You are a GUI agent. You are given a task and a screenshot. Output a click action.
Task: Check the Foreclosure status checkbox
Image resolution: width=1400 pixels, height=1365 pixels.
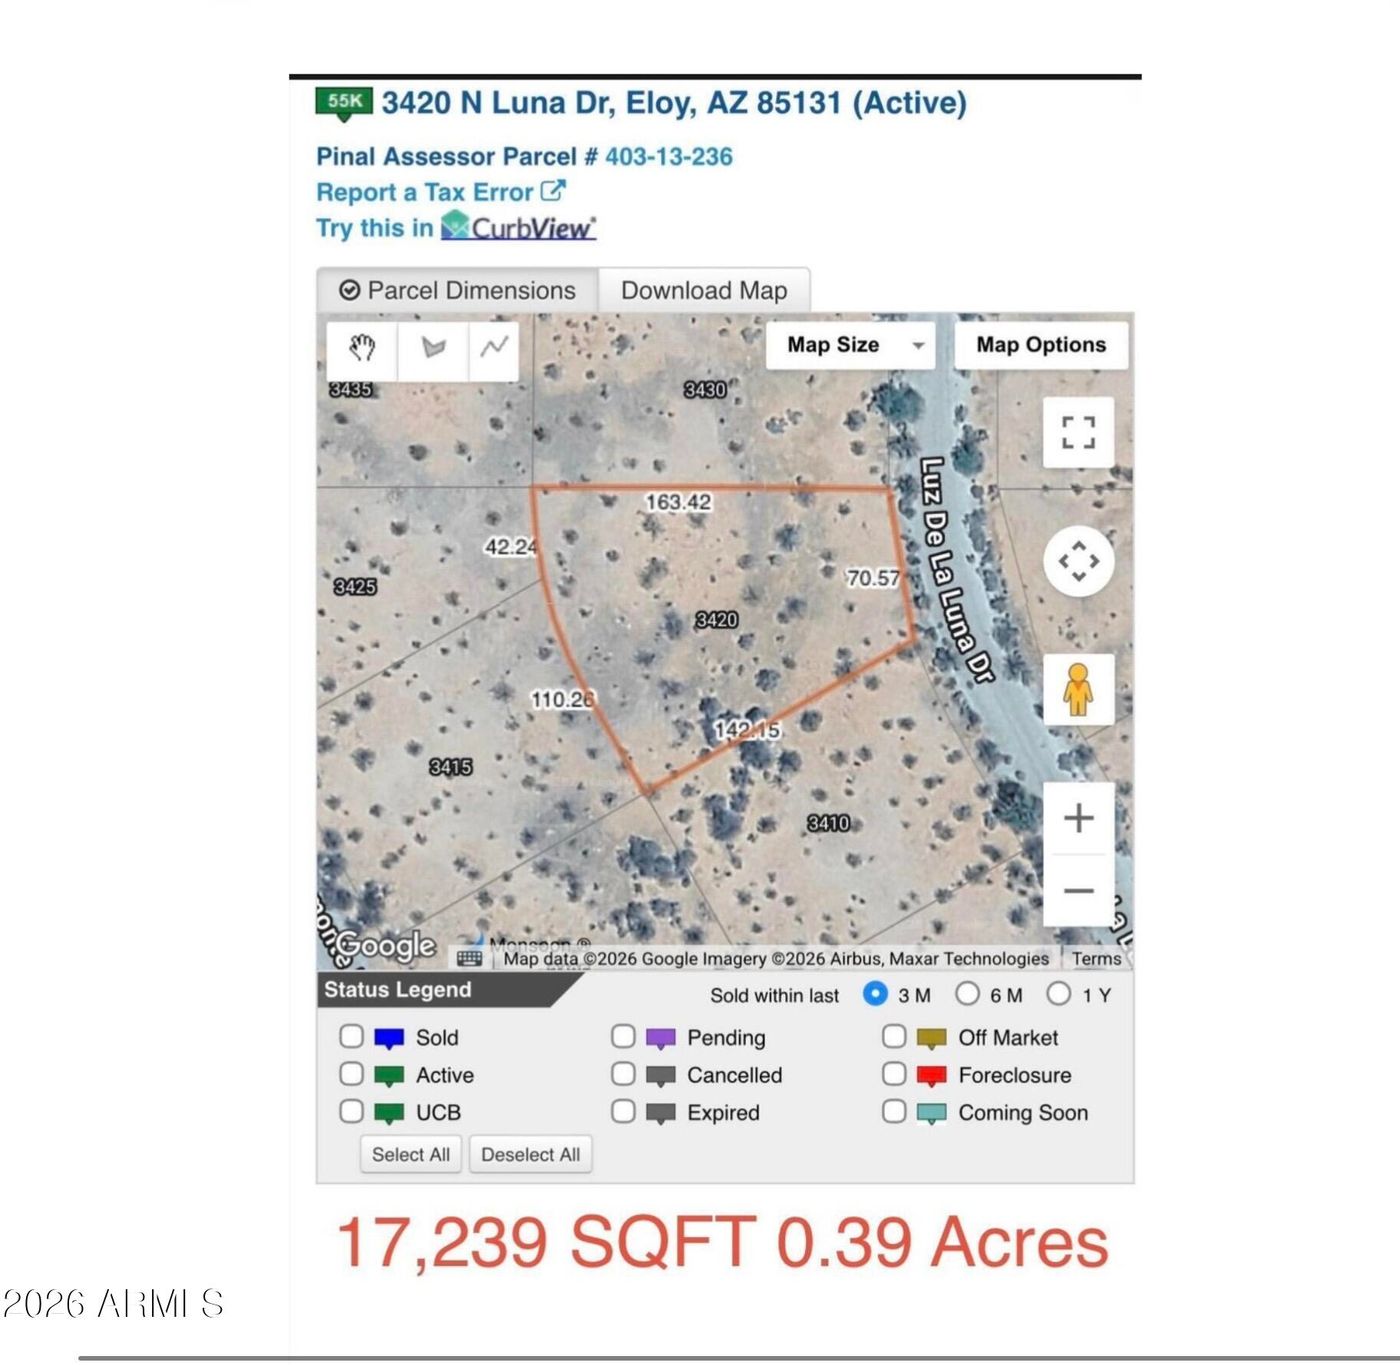[894, 1074]
